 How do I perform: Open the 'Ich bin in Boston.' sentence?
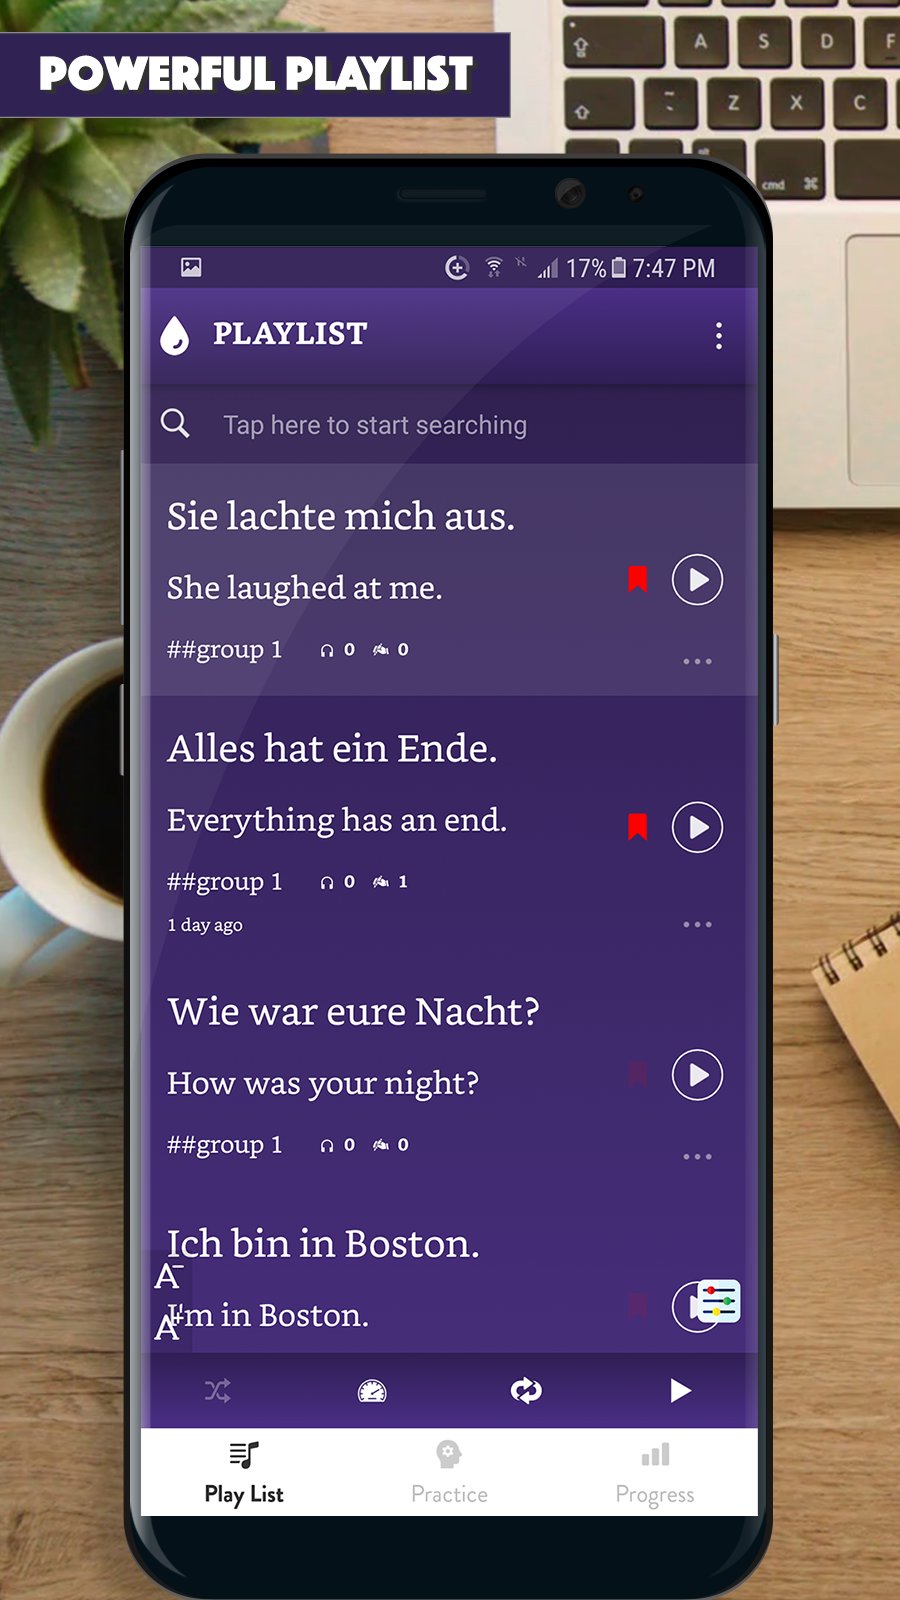click(x=323, y=1244)
